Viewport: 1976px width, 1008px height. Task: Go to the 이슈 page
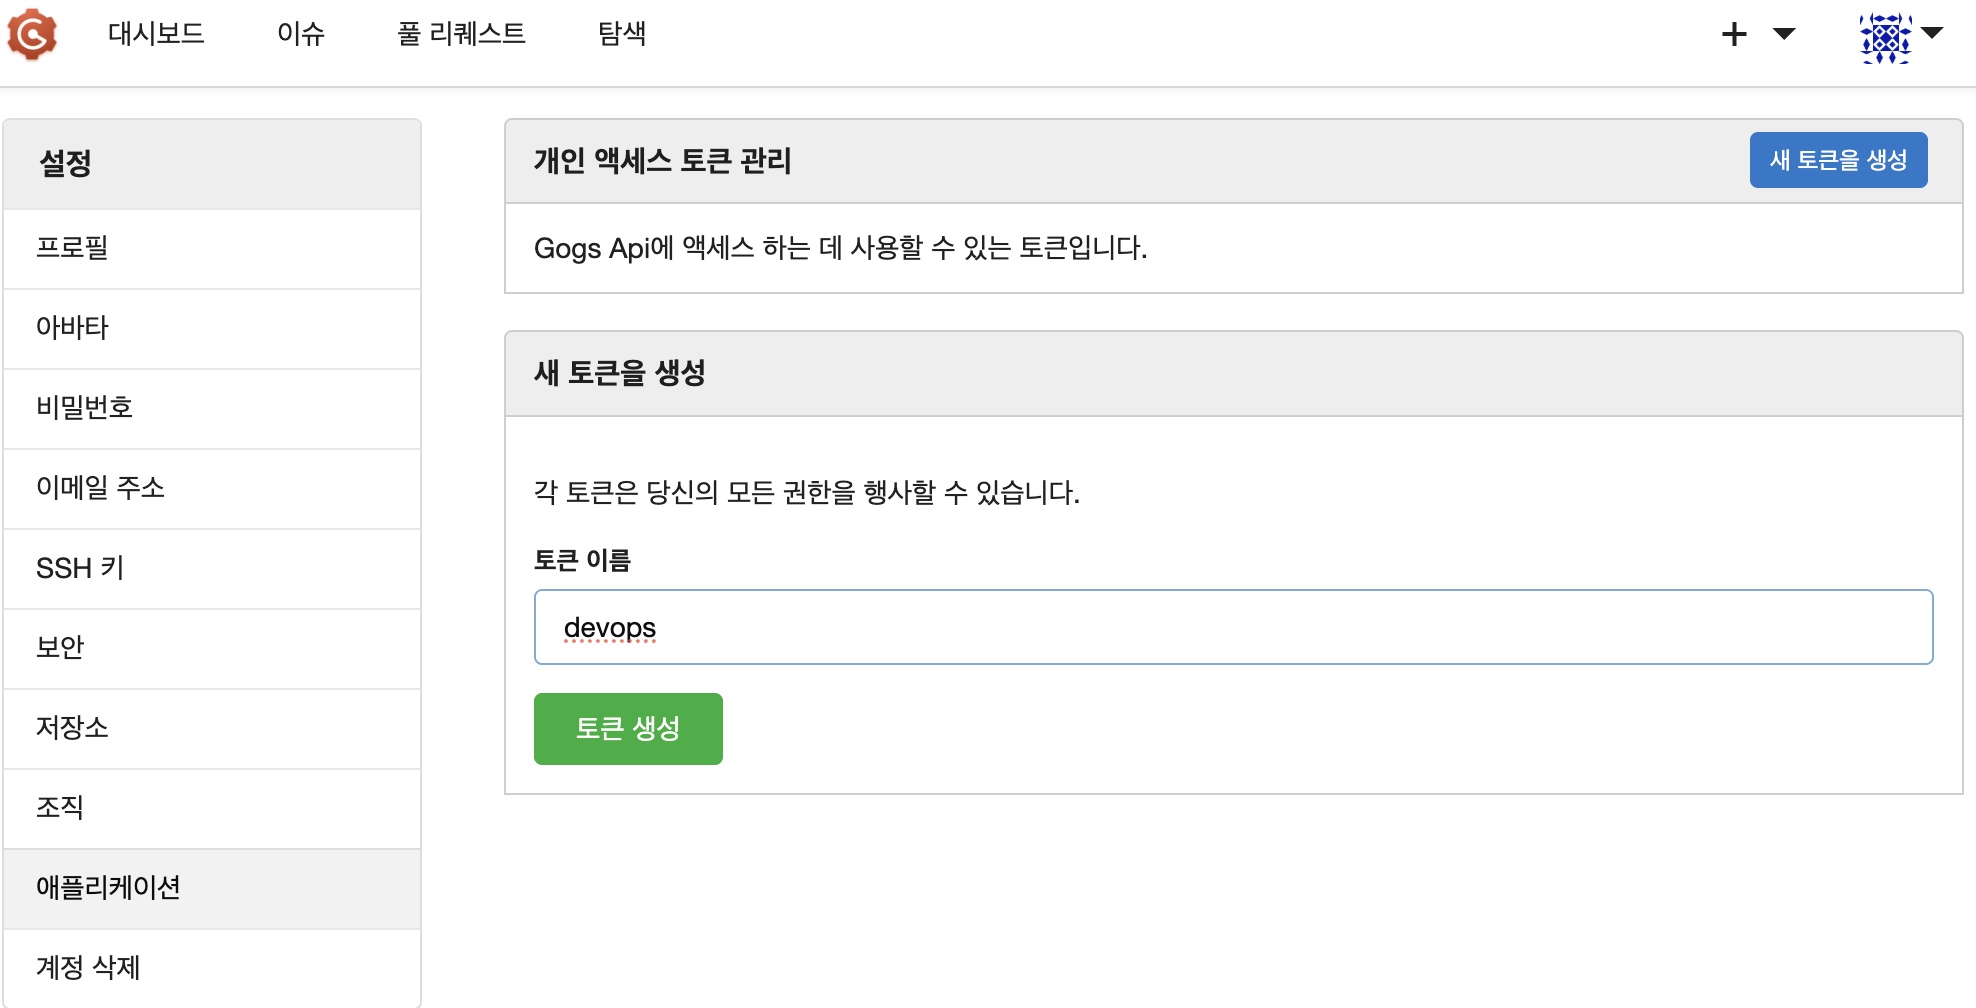(x=301, y=34)
